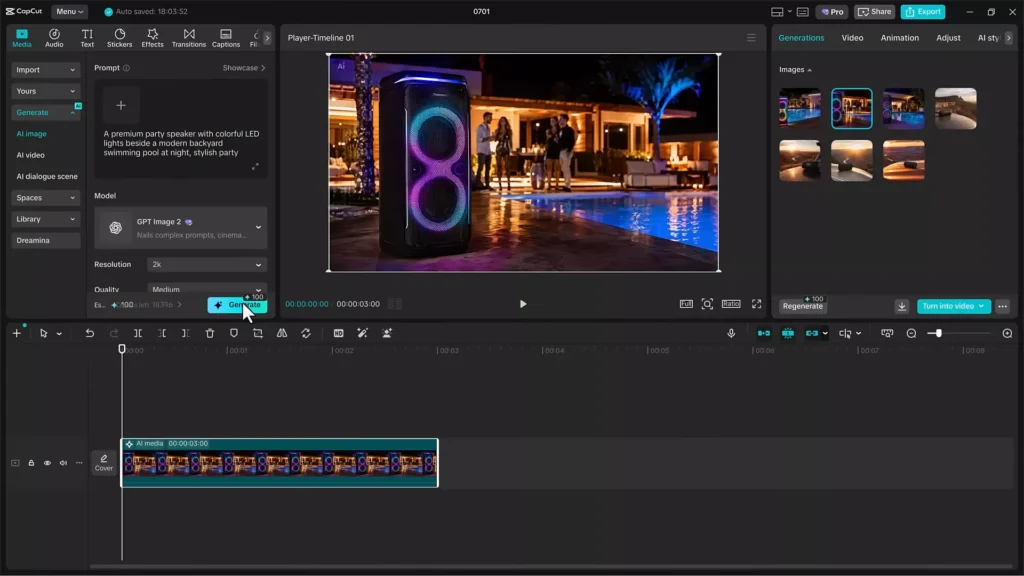Click the split clip tool in timeline toolbar

tap(138, 333)
